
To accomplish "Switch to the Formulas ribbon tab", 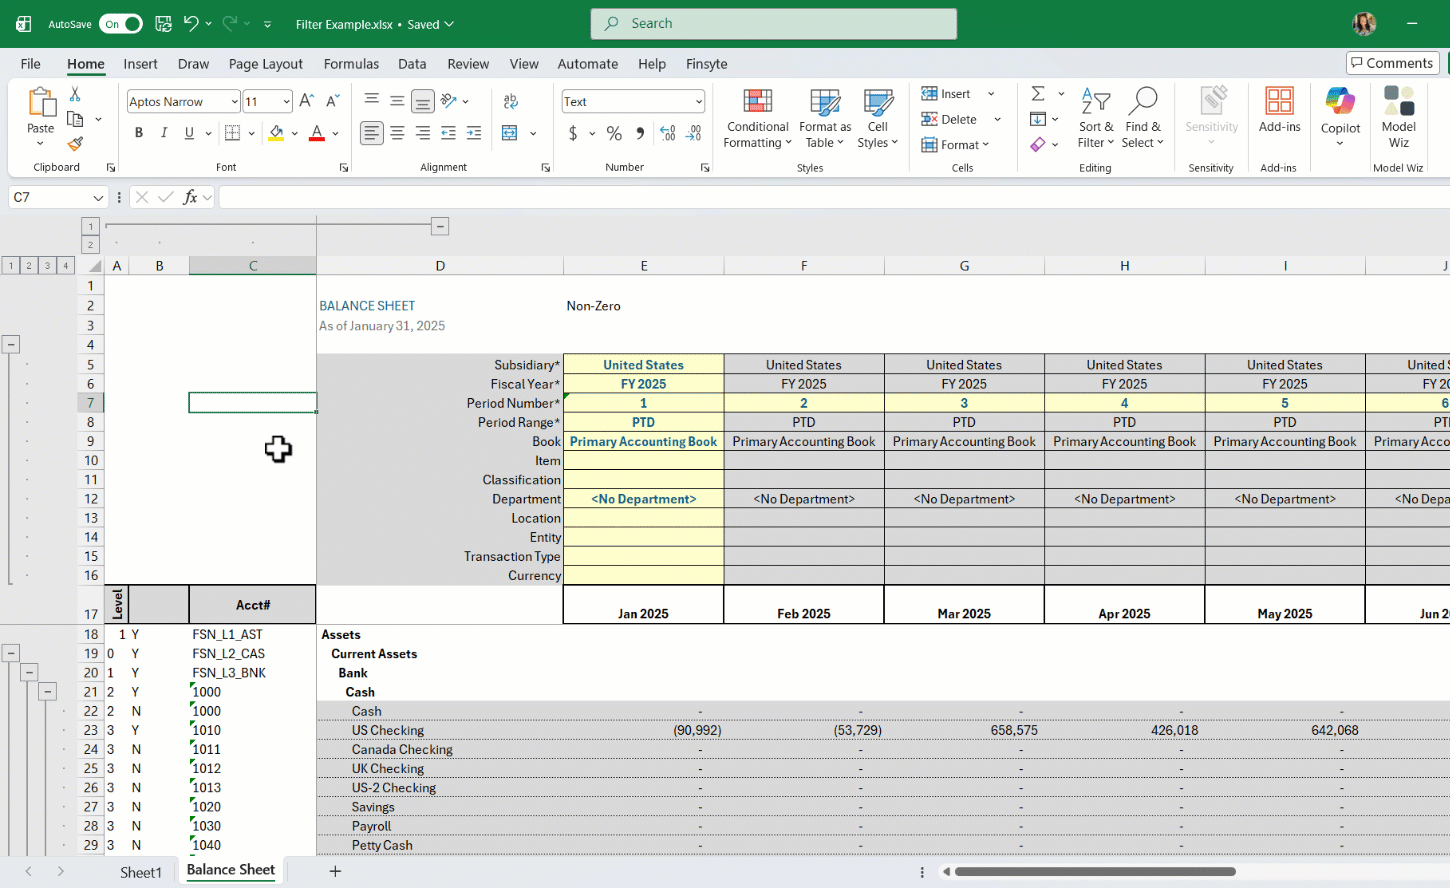I will (x=351, y=64).
